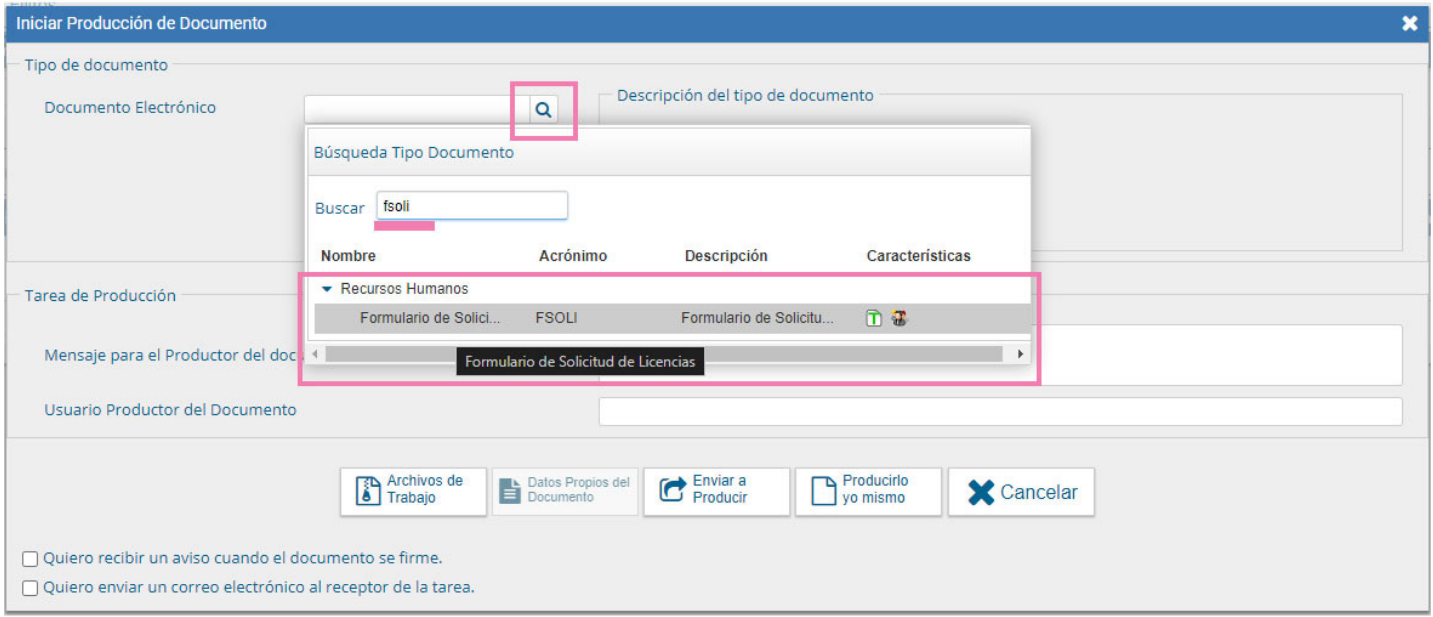Click the user signature characteristic icon
This screenshot has height=617, width=1433.
899,319
